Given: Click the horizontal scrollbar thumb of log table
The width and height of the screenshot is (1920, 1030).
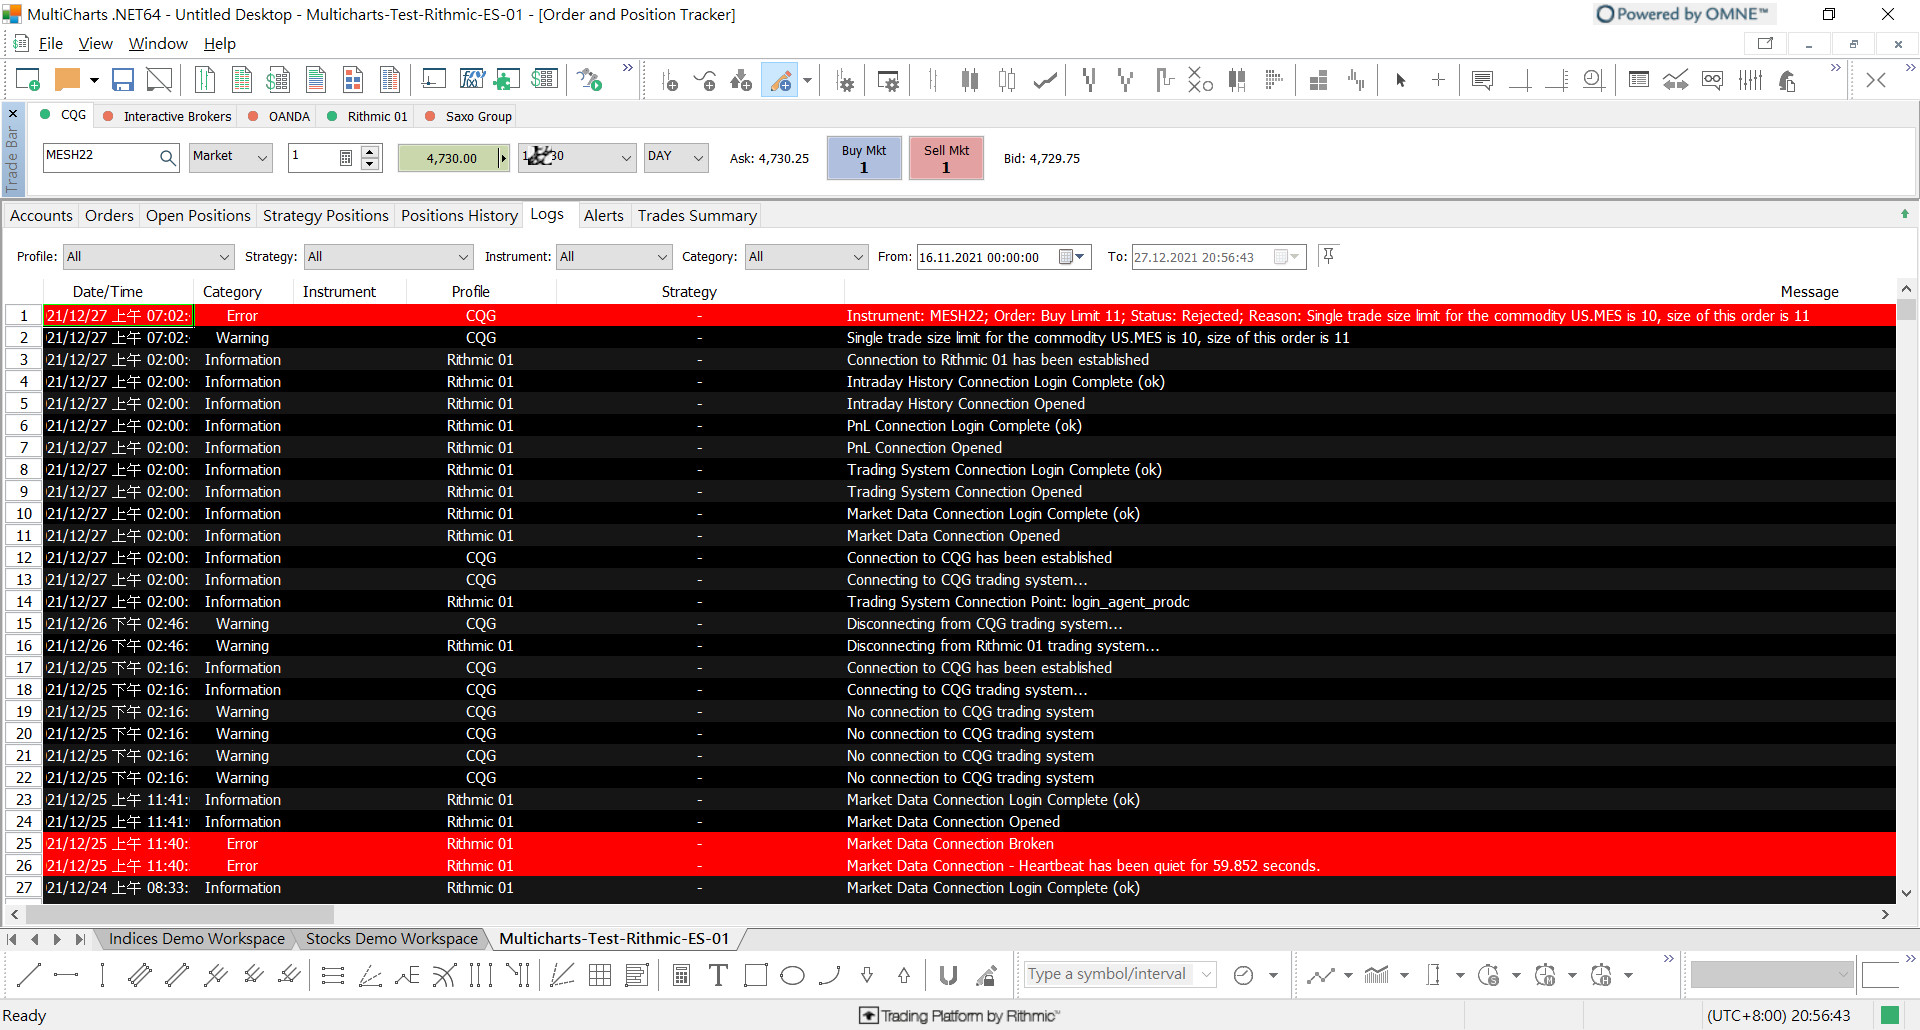Looking at the screenshot, I should pos(180,914).
